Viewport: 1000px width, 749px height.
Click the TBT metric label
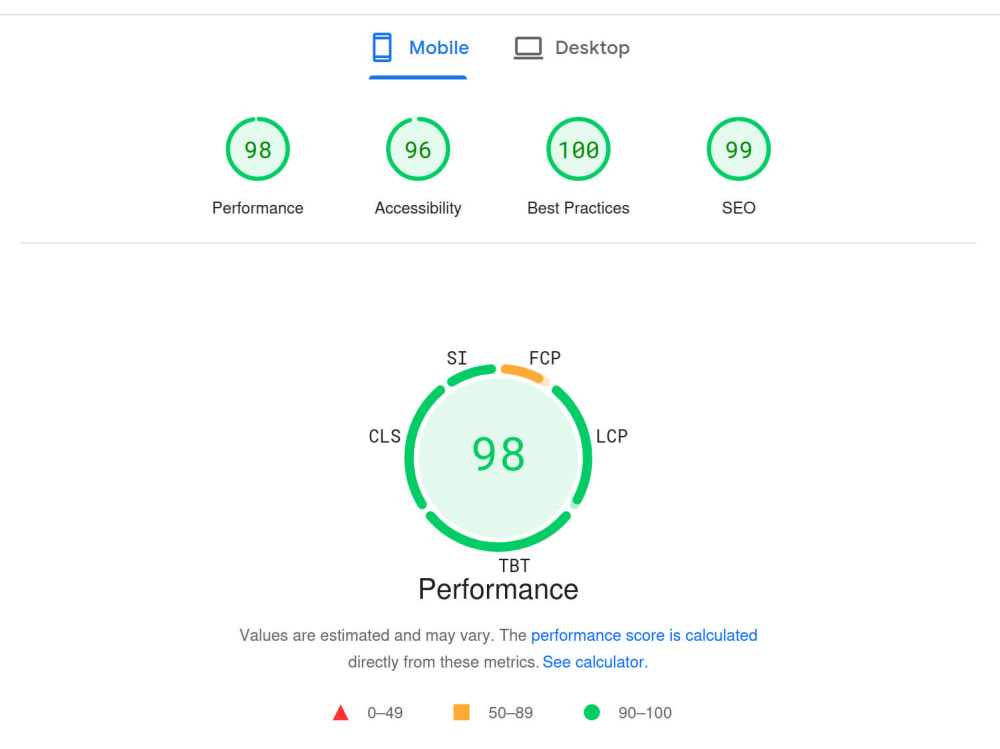(x=514, y=566)
